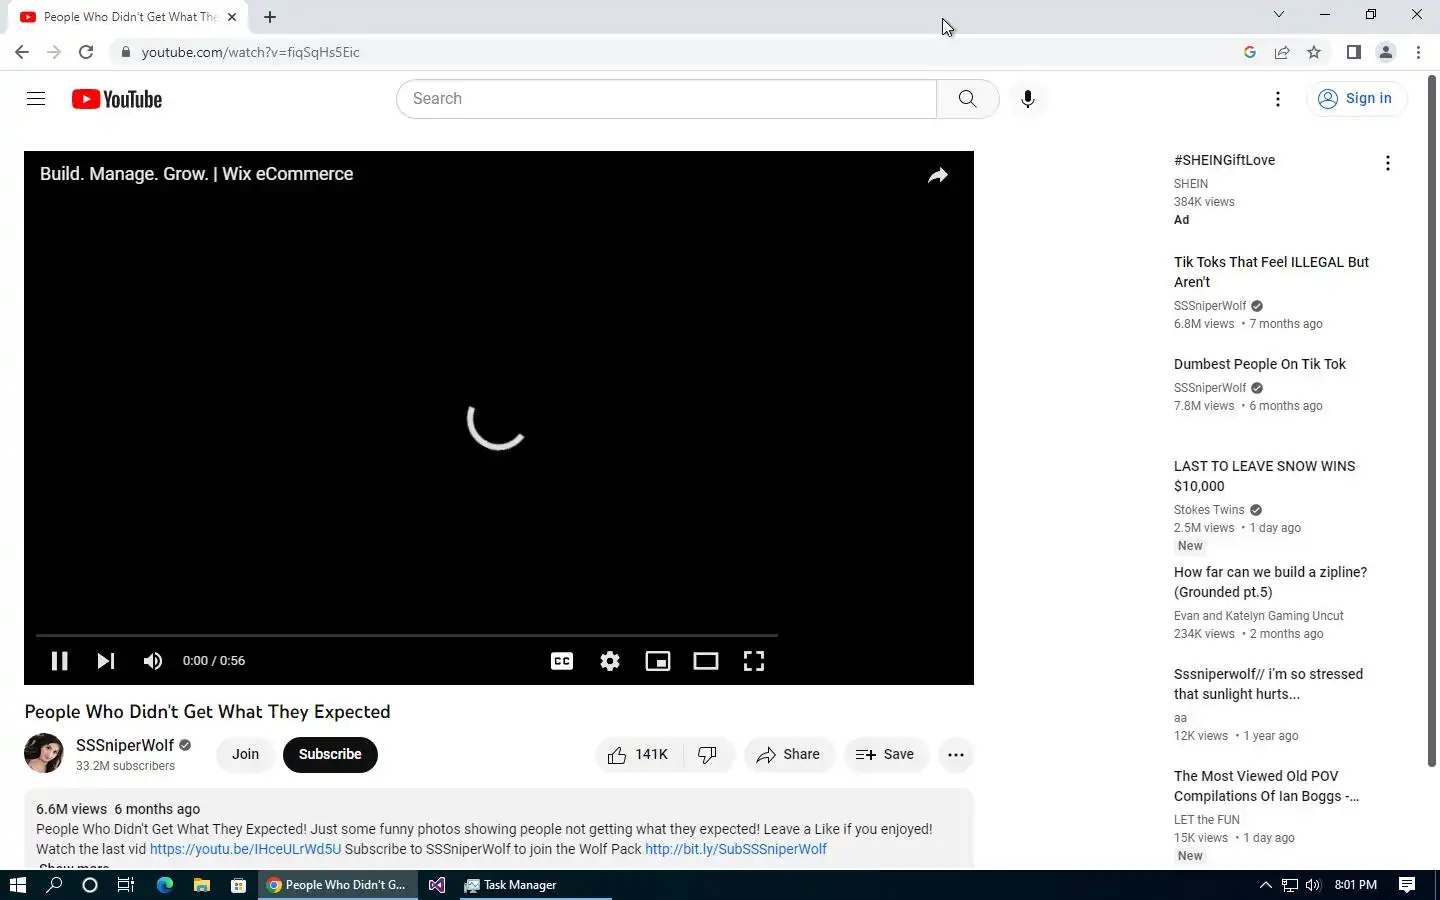Open Chrome profile avatar
The image size is (1440, 900).
1386,52
